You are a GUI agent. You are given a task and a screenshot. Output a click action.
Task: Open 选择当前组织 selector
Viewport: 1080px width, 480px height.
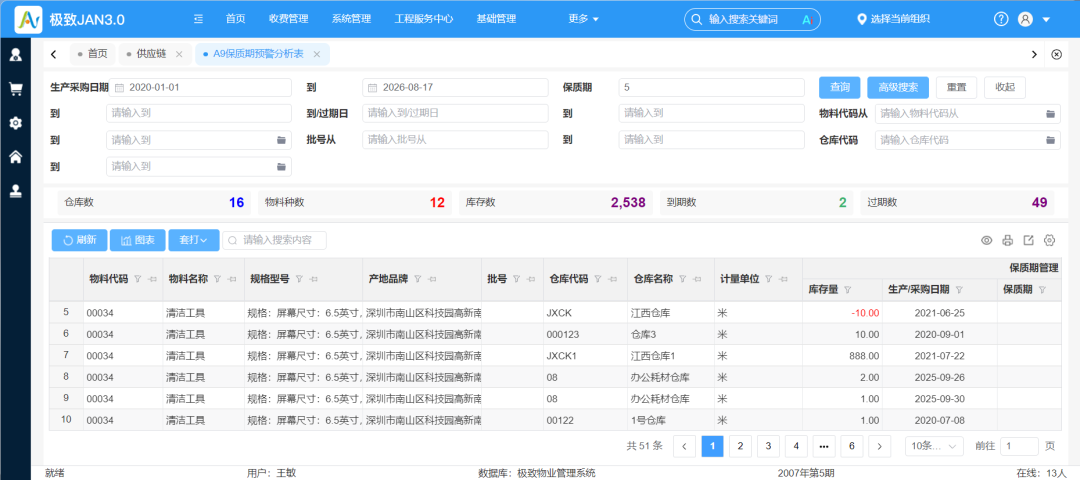(x=895, y=19)
